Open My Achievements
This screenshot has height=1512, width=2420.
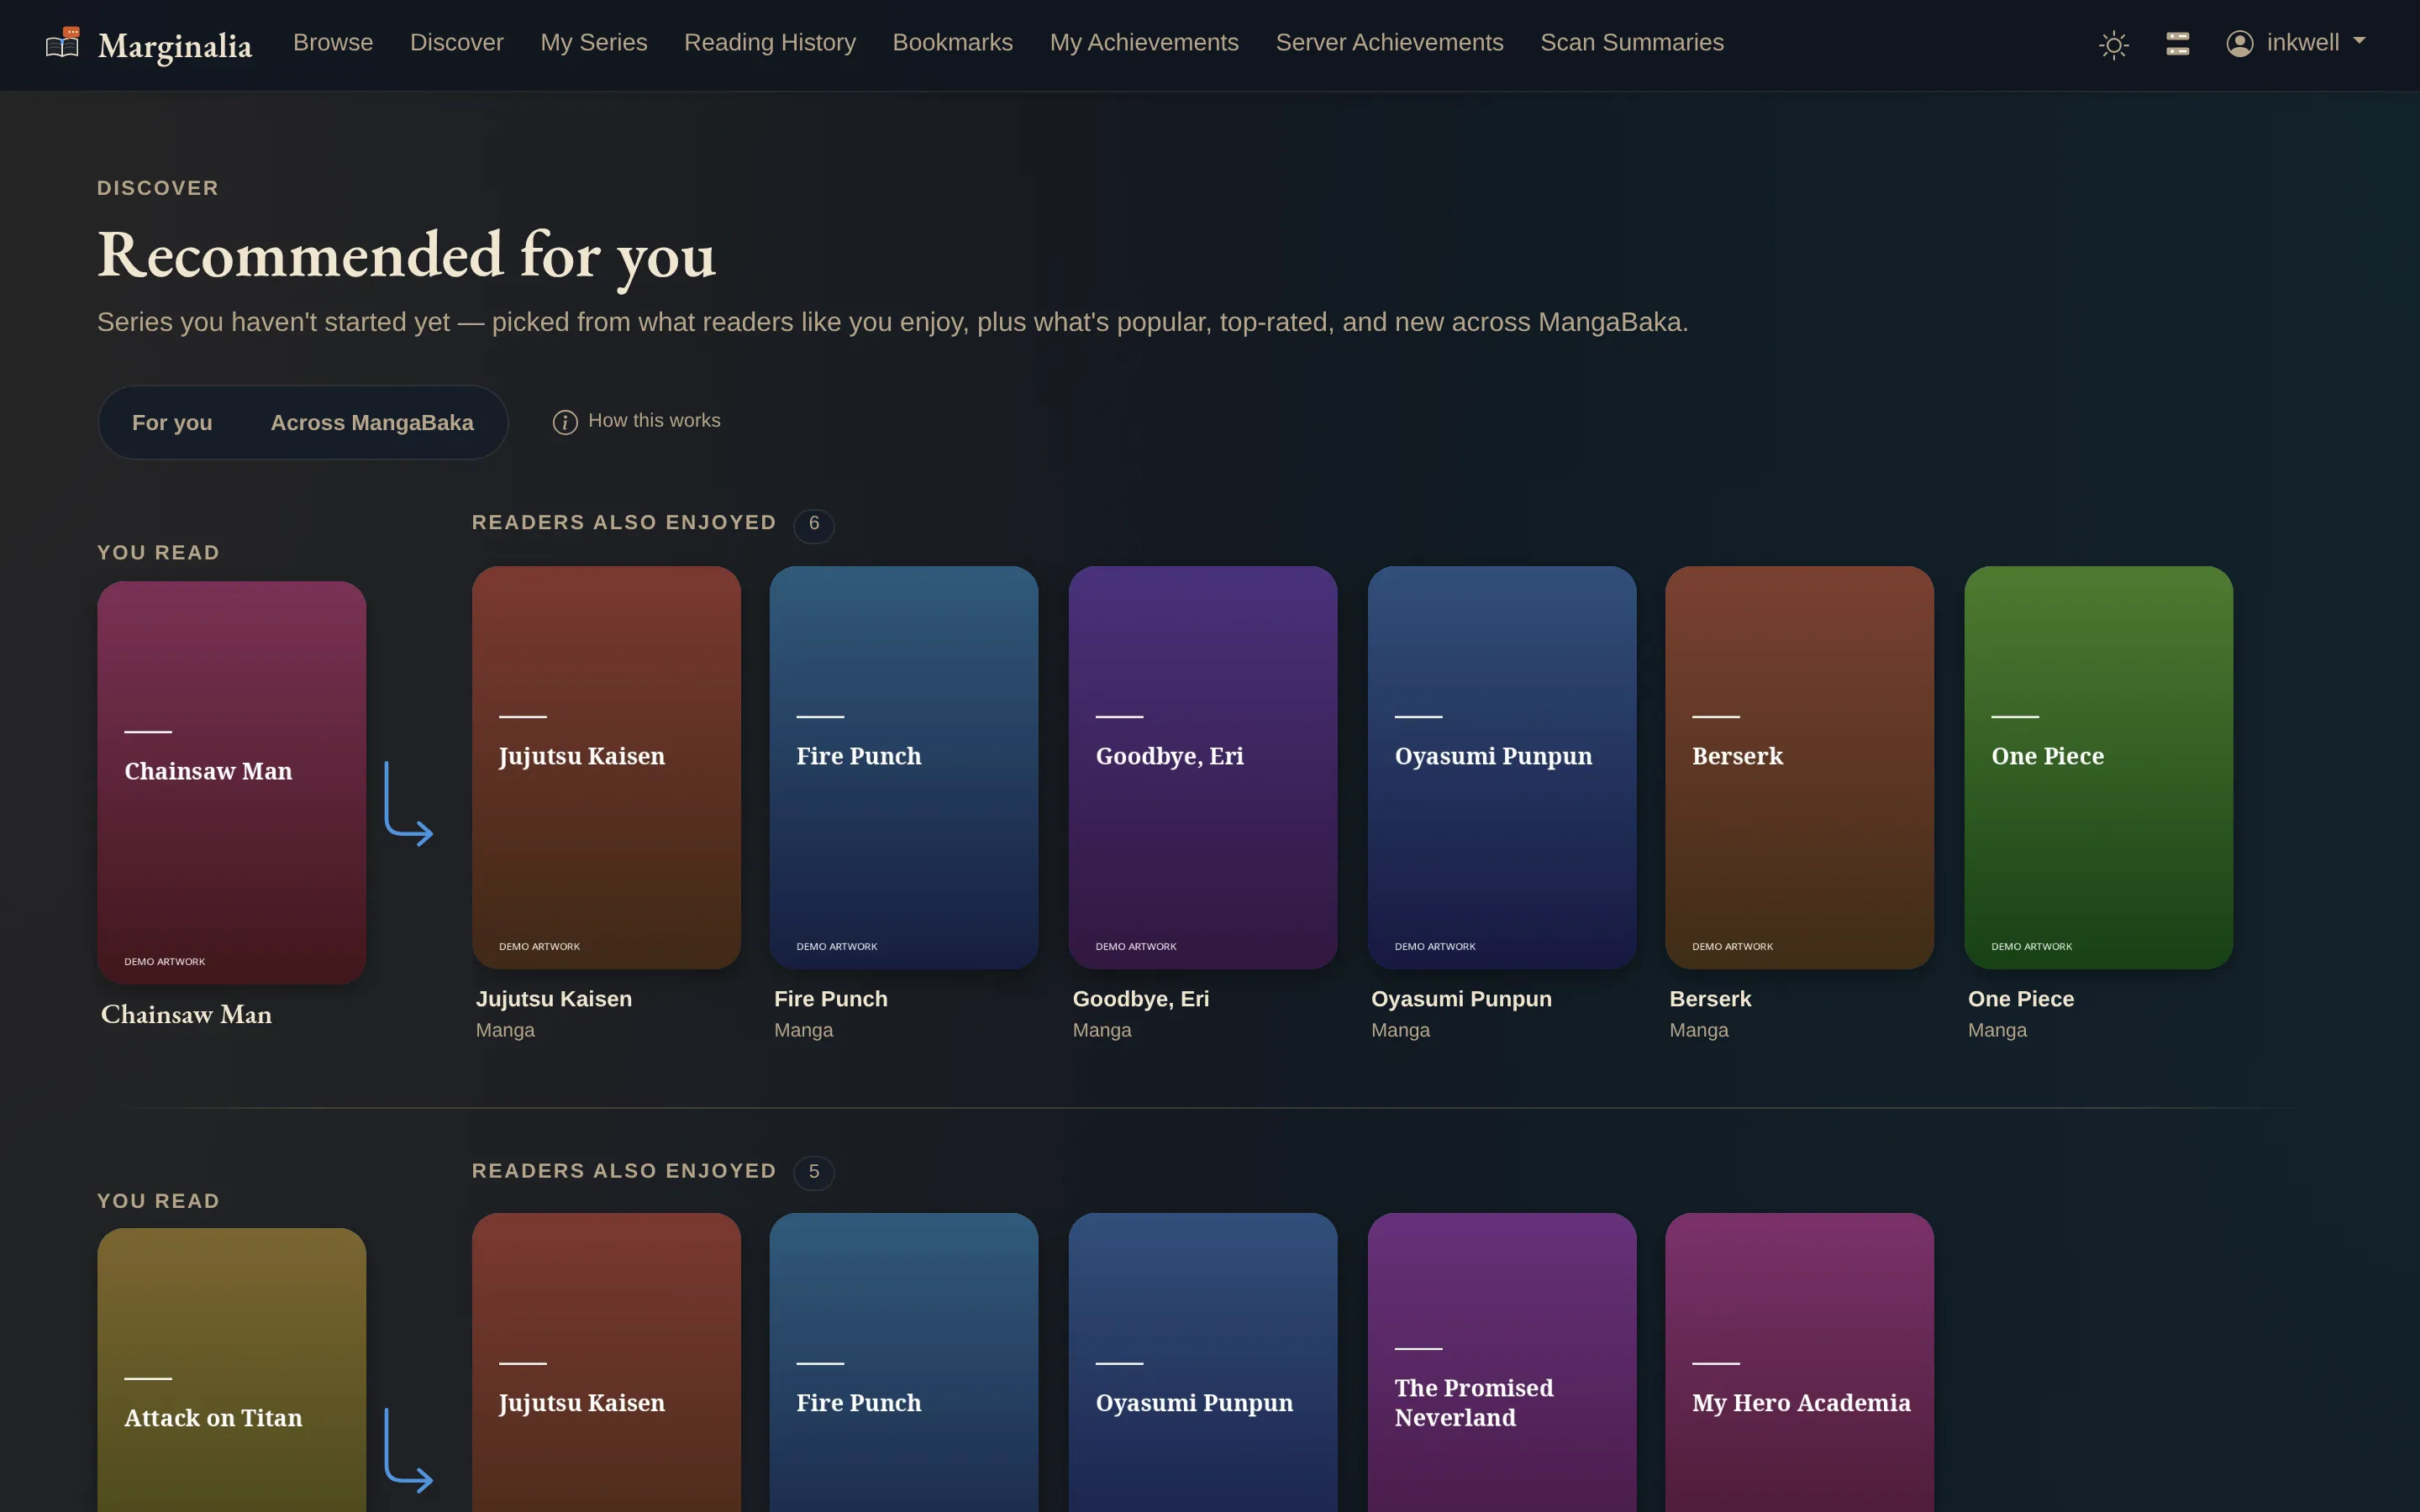pos(1144,42)
